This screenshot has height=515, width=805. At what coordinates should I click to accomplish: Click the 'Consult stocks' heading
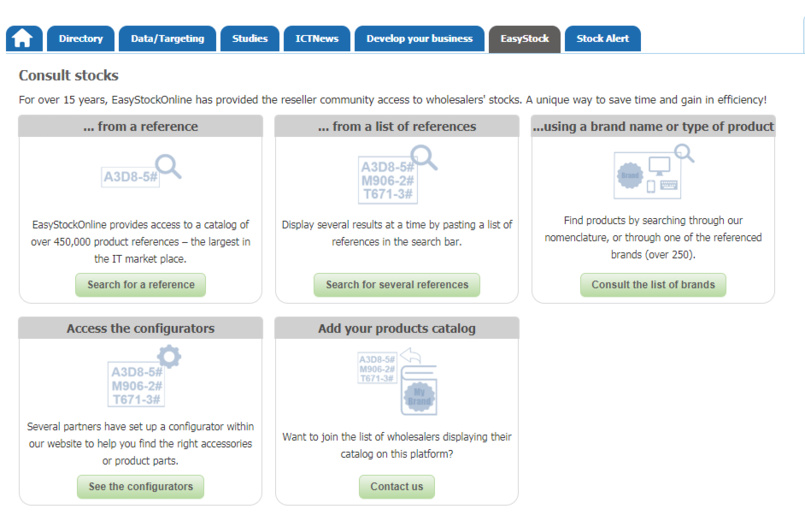coord(69,75)
